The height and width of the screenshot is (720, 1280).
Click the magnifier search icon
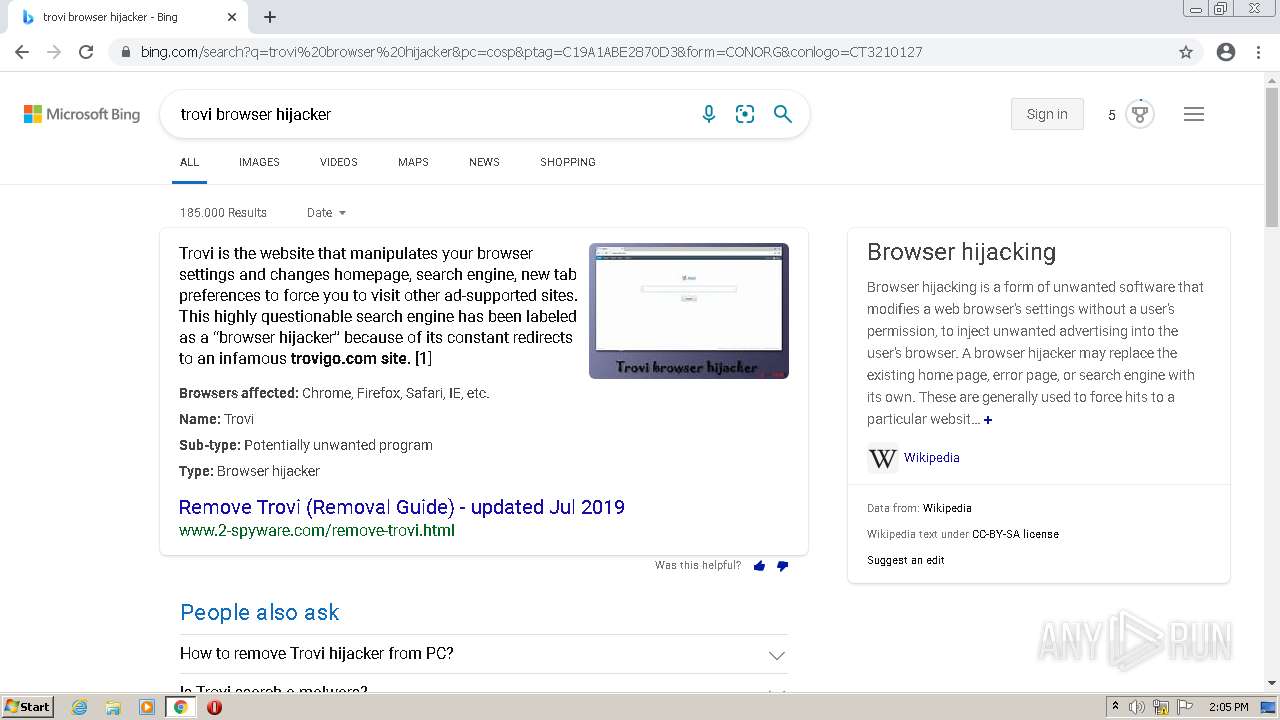coord(783,114)
